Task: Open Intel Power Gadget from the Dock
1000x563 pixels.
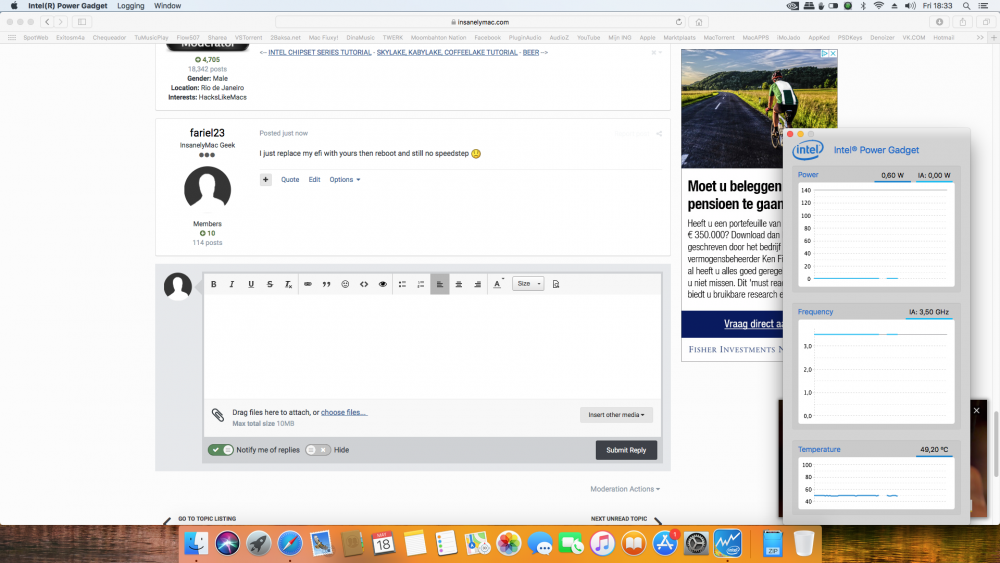Action: tap(728, 544)
